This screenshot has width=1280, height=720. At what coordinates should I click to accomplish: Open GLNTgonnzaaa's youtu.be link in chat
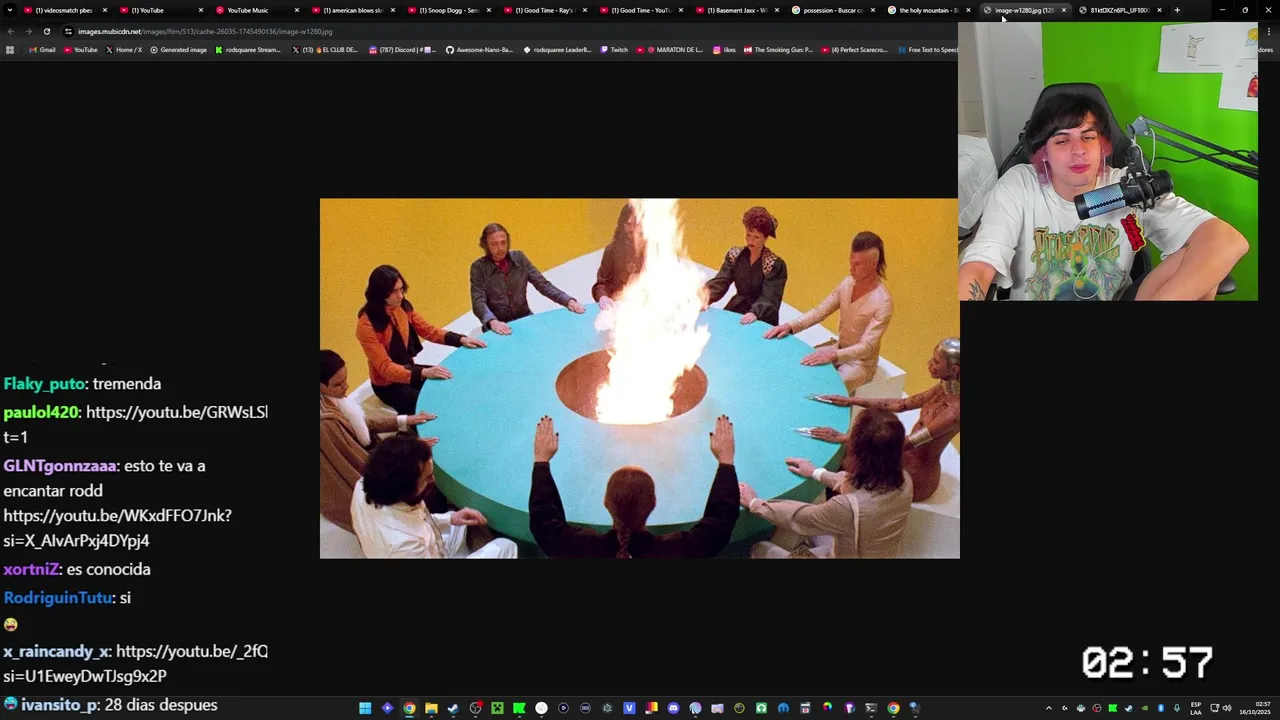pyautogui.click(x=117, y=516)
